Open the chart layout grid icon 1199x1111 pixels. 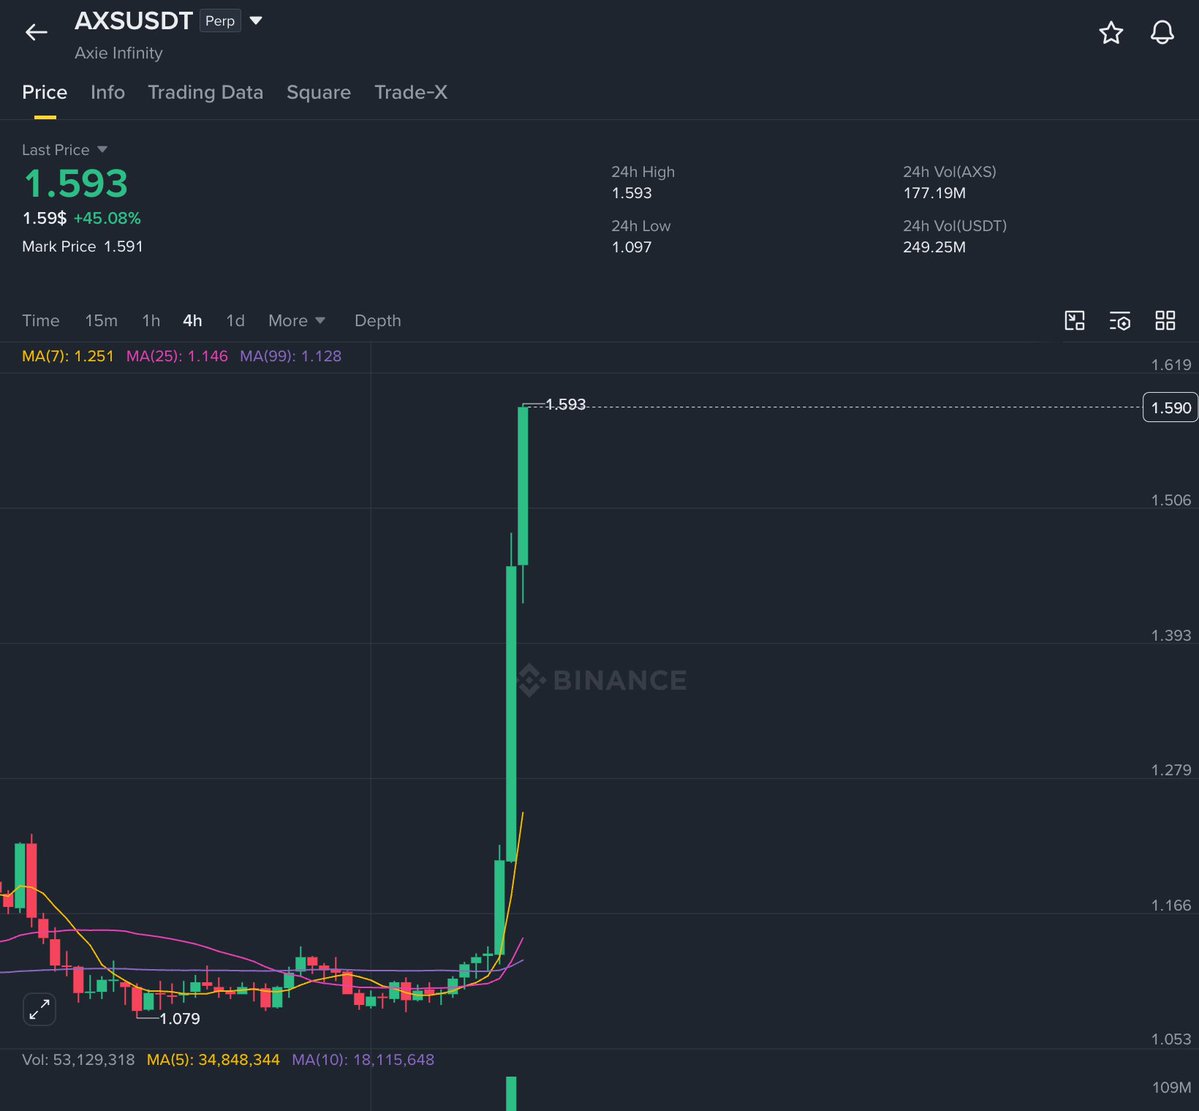pos(1165,320)
